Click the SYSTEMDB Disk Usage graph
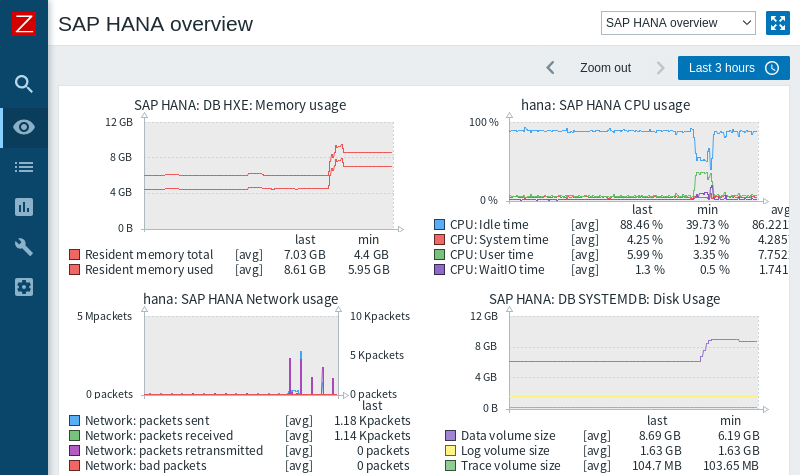Viewport: 800px width, 475px height. pos(634,362)
